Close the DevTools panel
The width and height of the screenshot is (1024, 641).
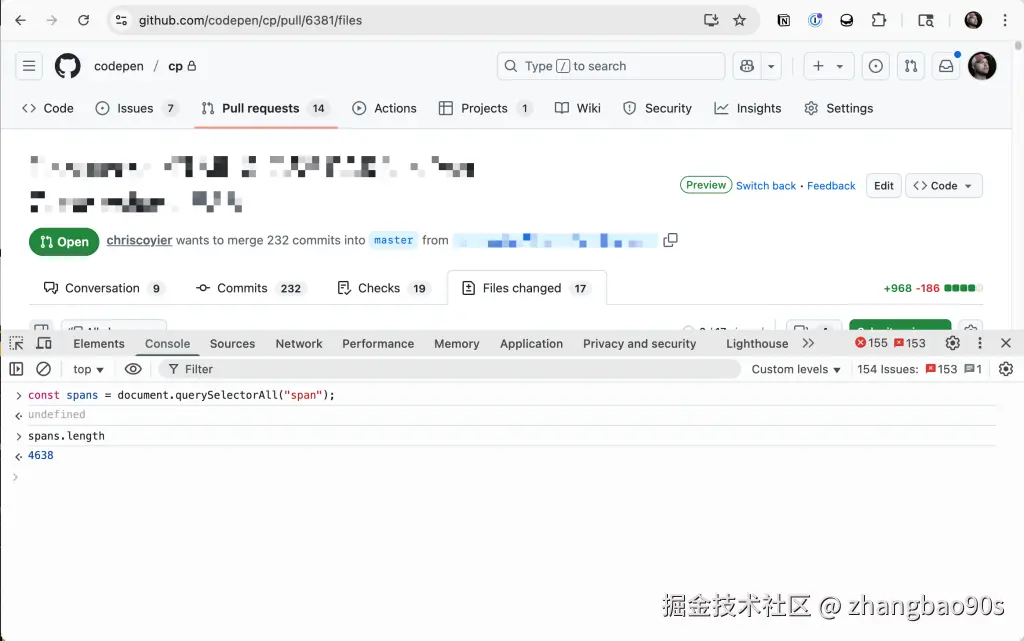(1006, 343)
